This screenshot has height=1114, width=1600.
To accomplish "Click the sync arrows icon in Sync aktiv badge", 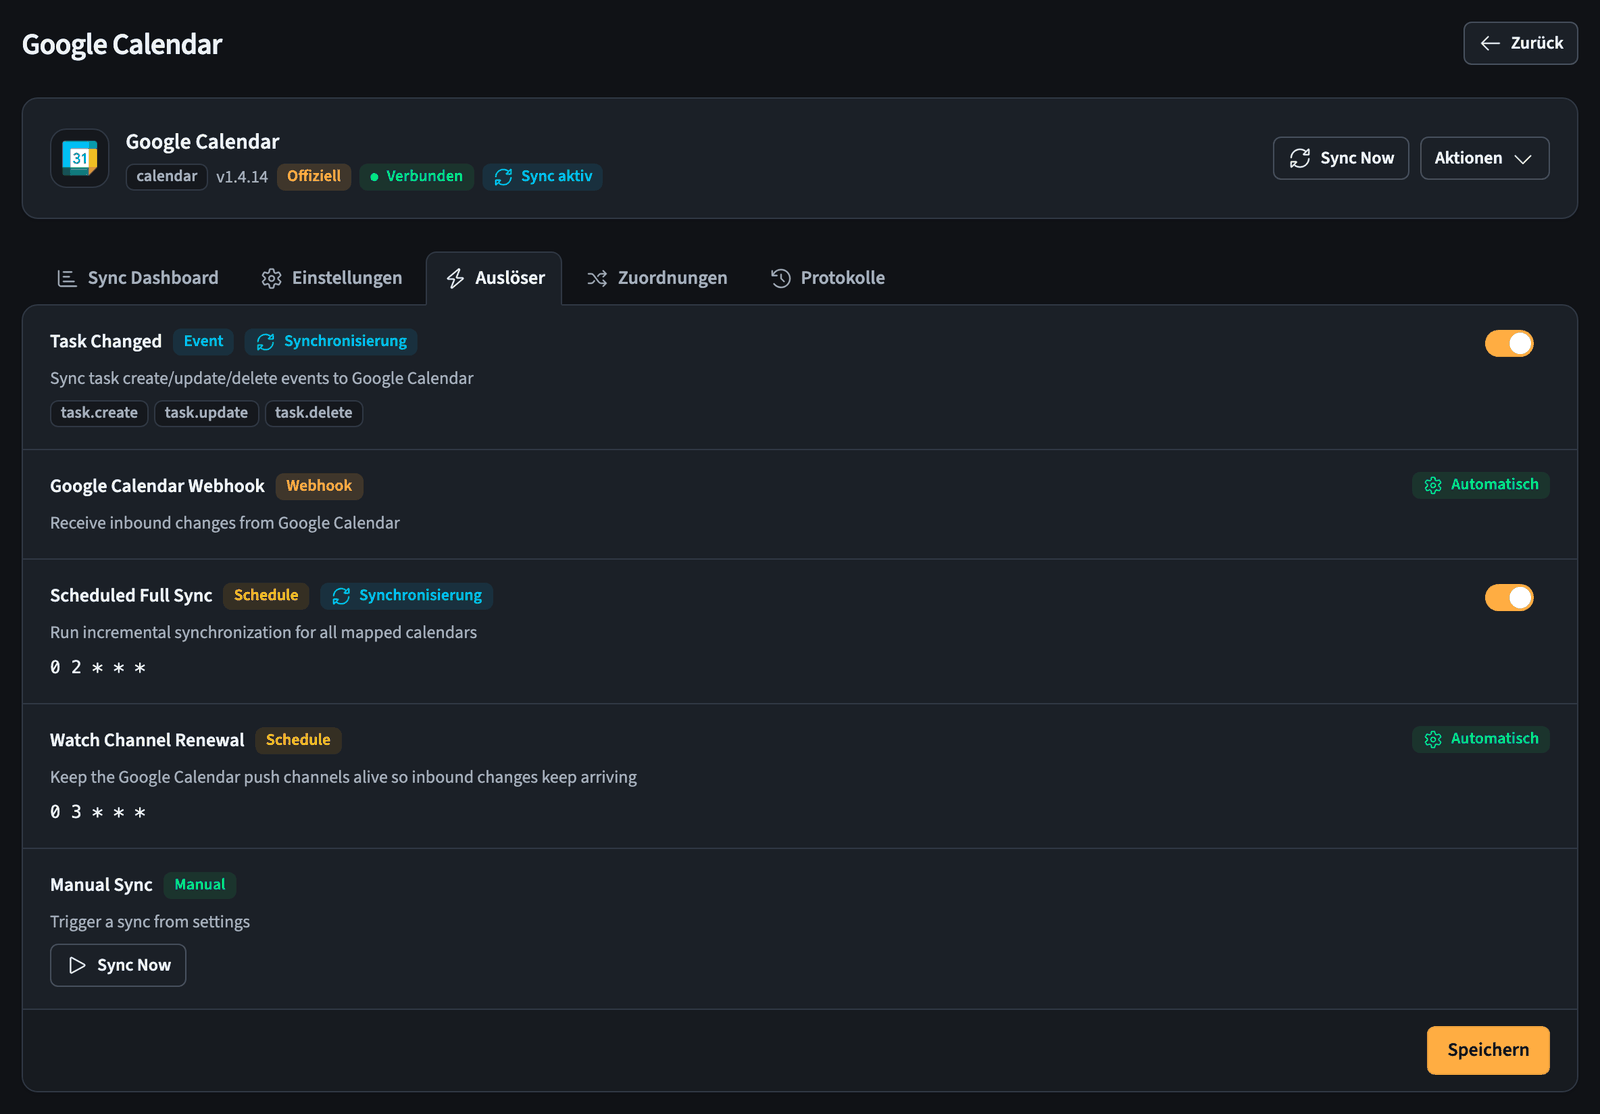I will click(503, 177).
